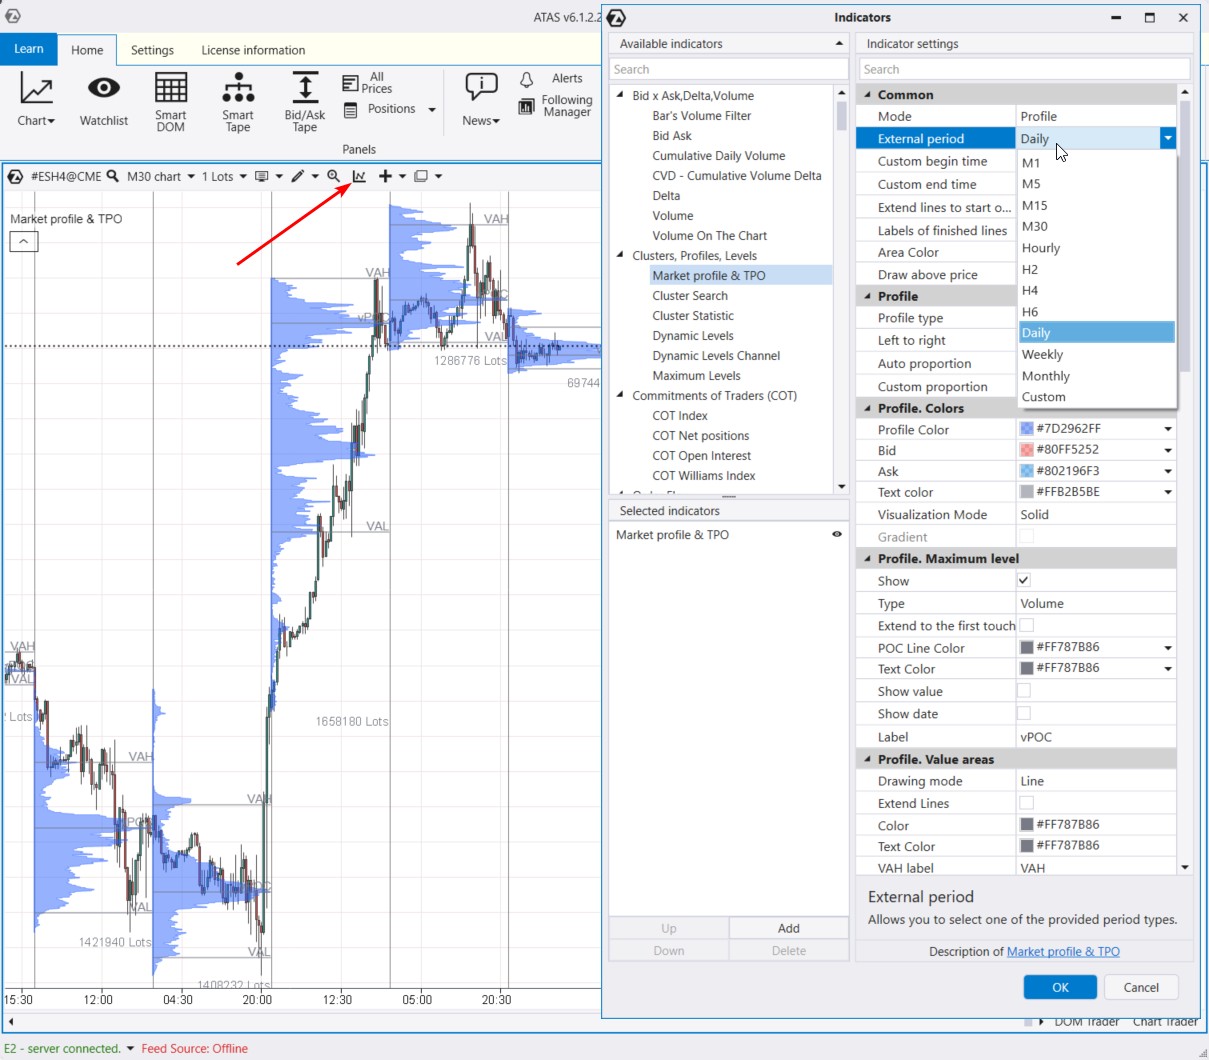Toggle visibility of Market profile & TPO indicator
The width and height of the screenshot is (1209, 1060).
pos(836,534)
